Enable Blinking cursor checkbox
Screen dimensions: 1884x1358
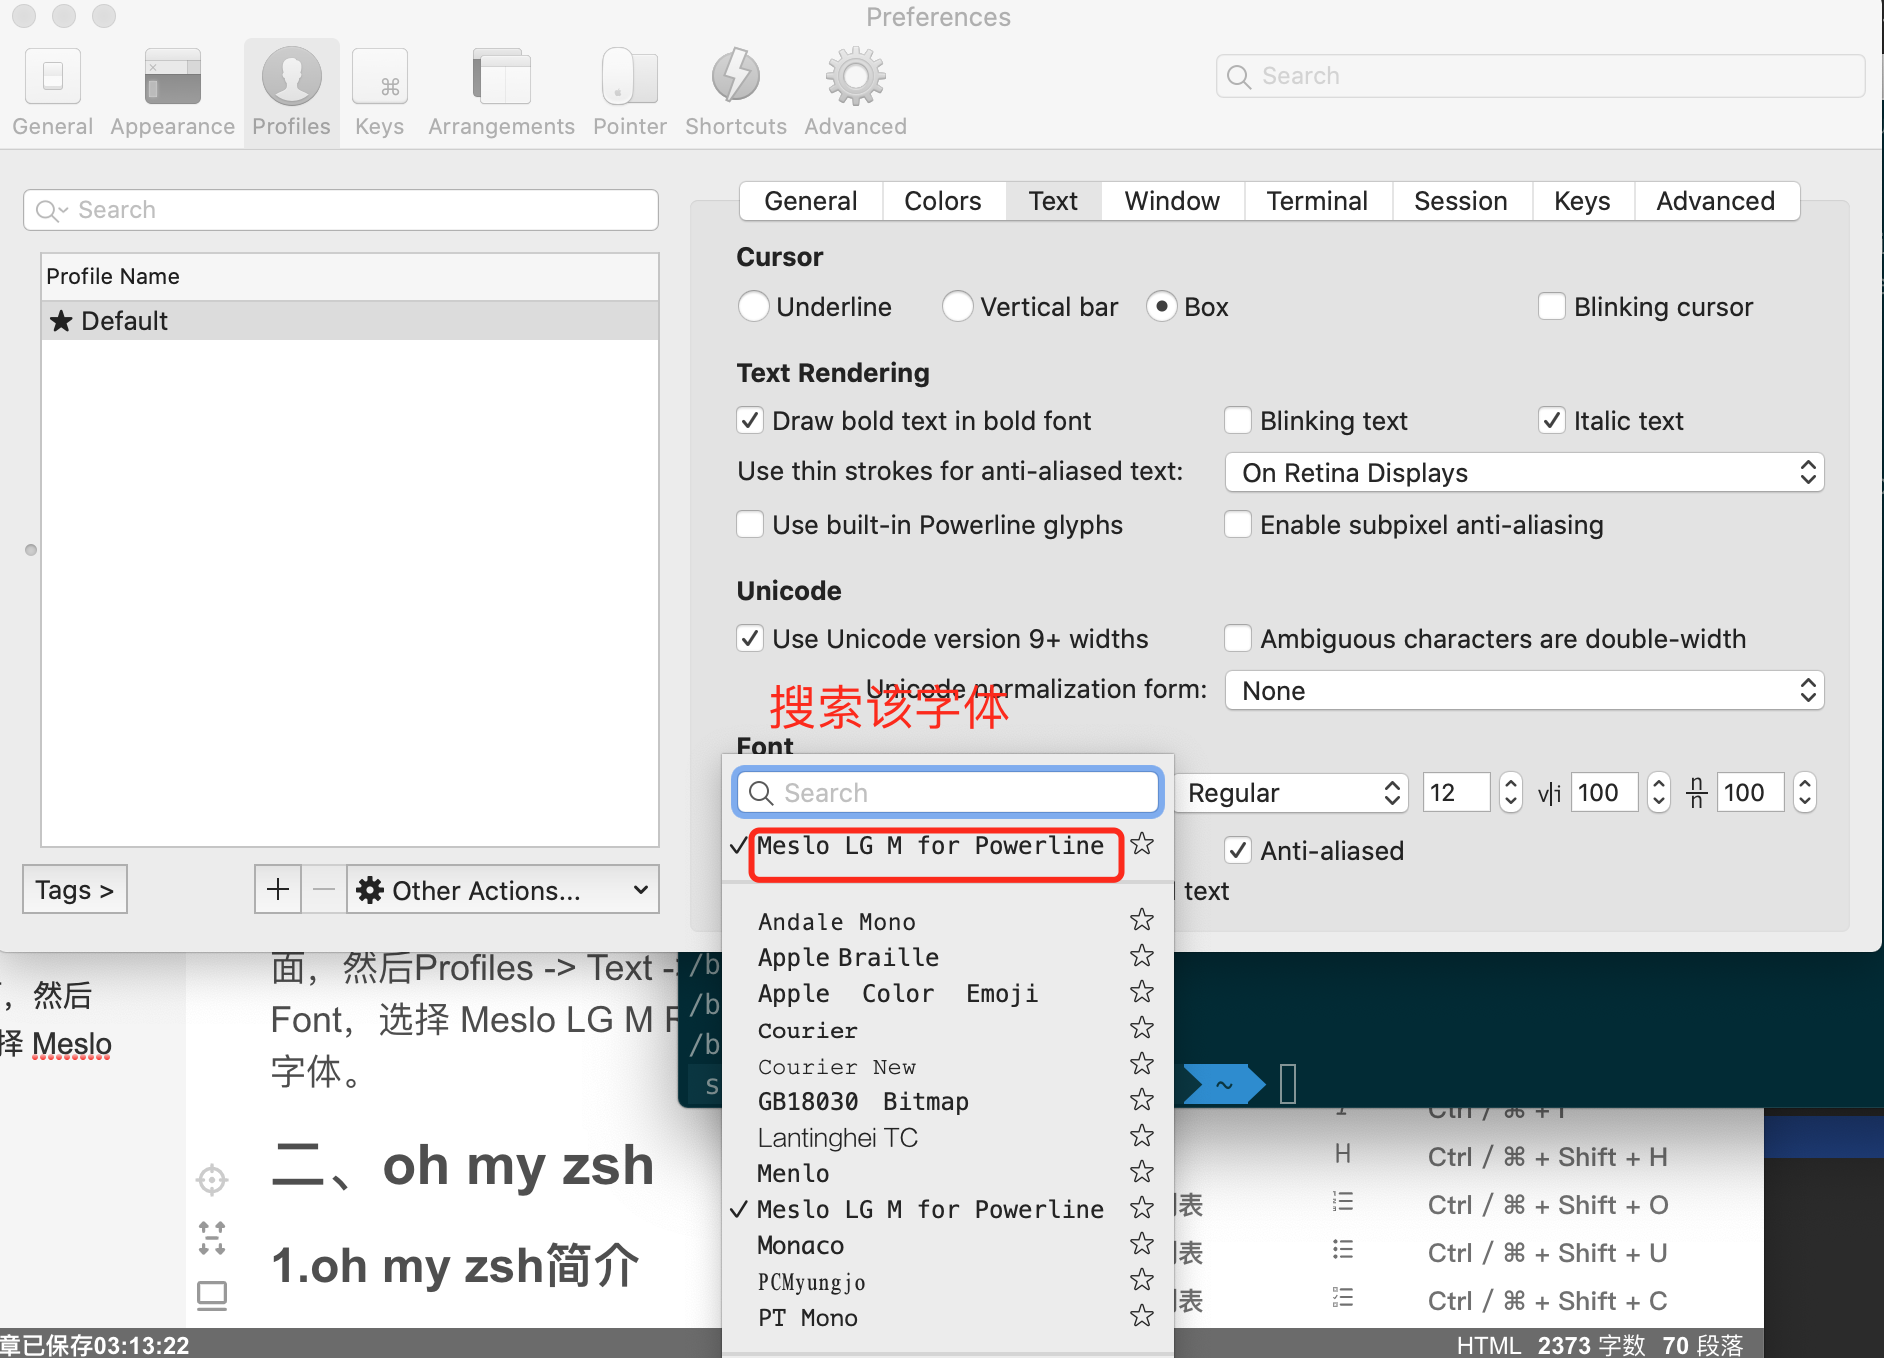1551,307
